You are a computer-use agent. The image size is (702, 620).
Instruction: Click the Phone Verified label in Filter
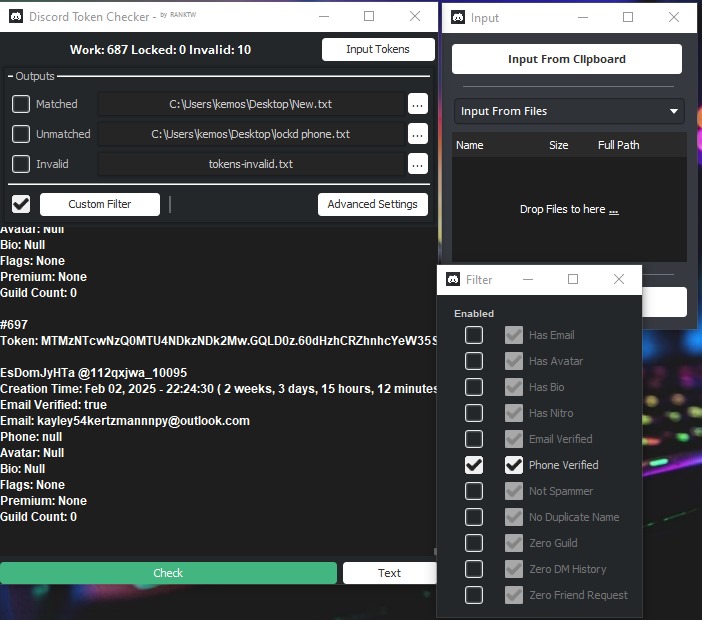(x=563, y=465)
